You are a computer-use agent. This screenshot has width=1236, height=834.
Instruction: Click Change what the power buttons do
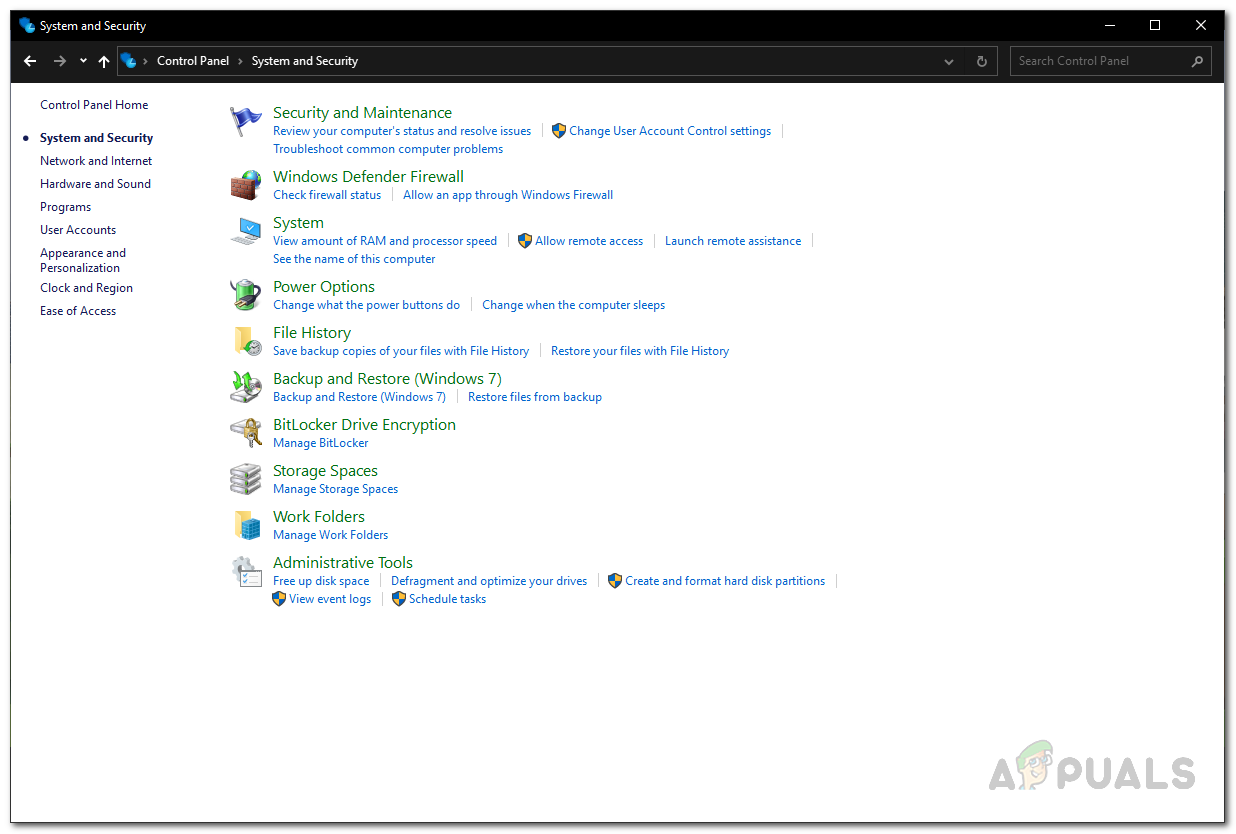[367, 305]
